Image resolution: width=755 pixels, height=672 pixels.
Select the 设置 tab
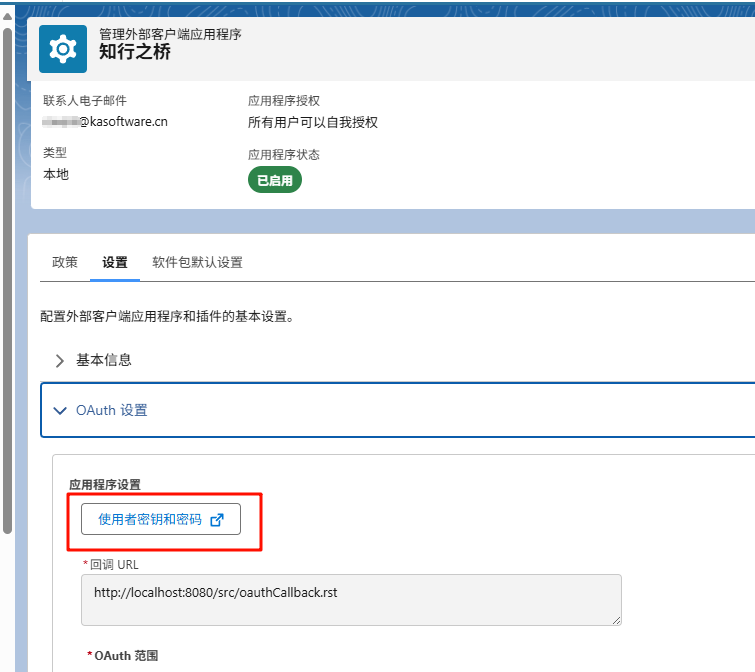coord(115,263)
